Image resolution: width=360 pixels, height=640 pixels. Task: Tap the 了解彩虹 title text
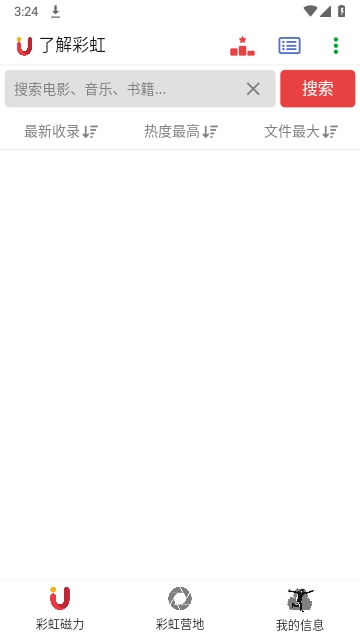72,45
